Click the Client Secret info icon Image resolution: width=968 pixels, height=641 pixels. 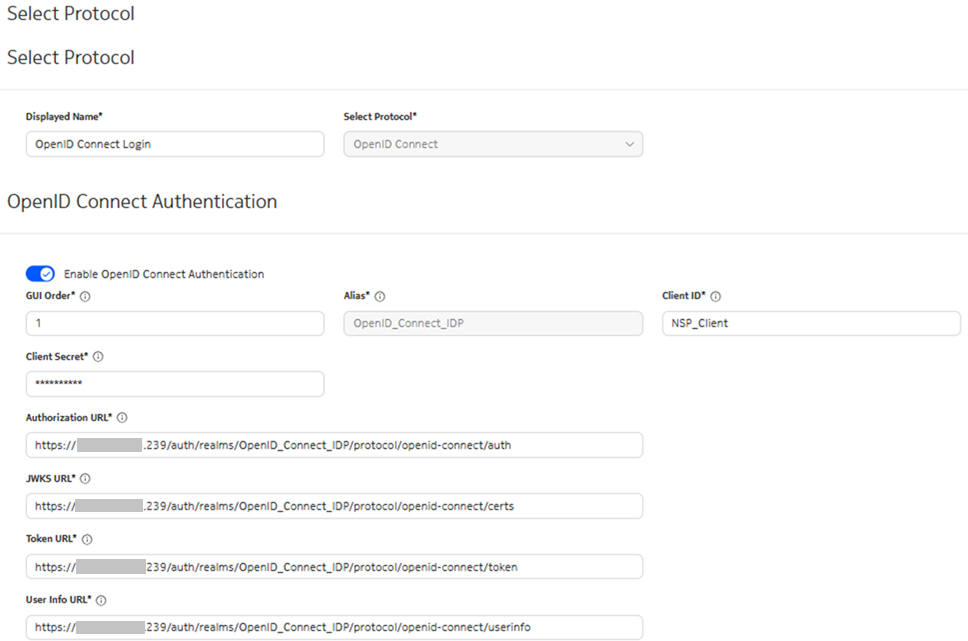tap(98, 357)
